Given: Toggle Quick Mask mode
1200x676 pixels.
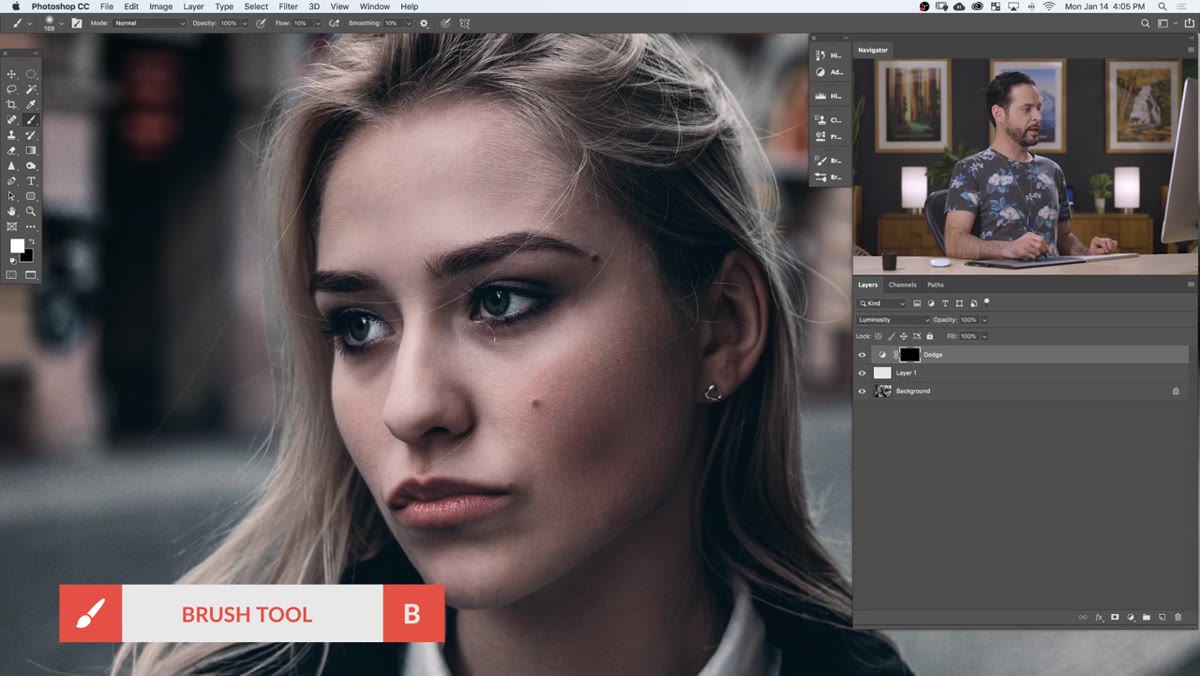Looking at the screenshot, I should [x=12, y=275].
